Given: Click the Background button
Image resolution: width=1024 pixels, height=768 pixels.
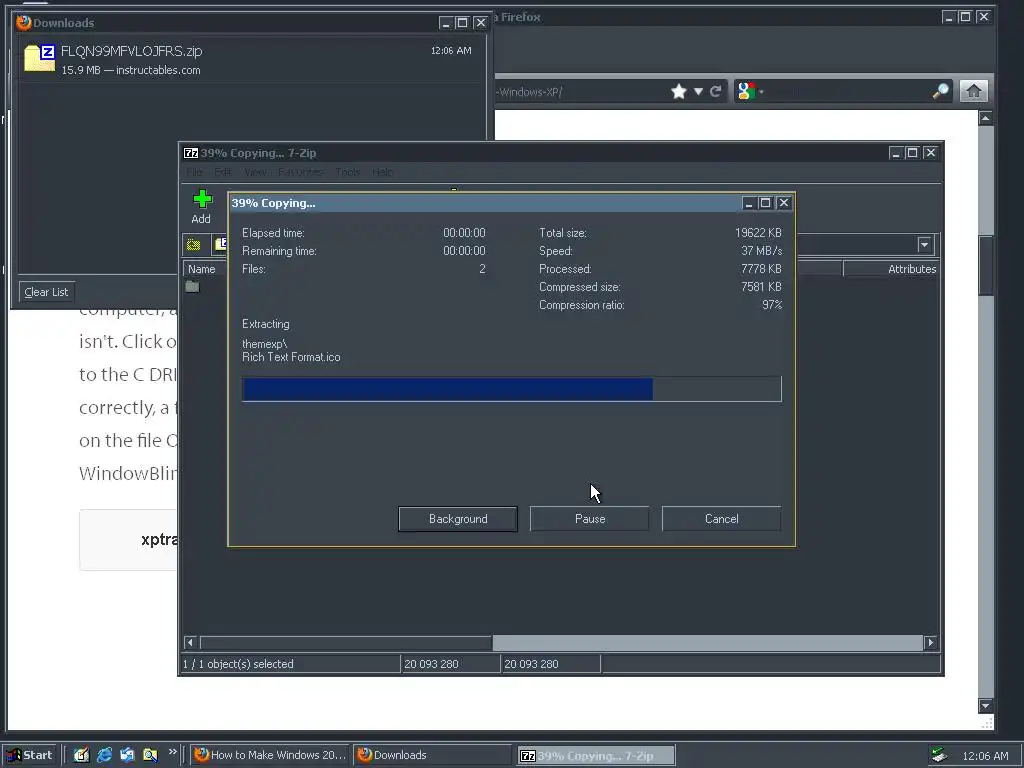Looking at the screenshot, I should [x=458, y=519].
